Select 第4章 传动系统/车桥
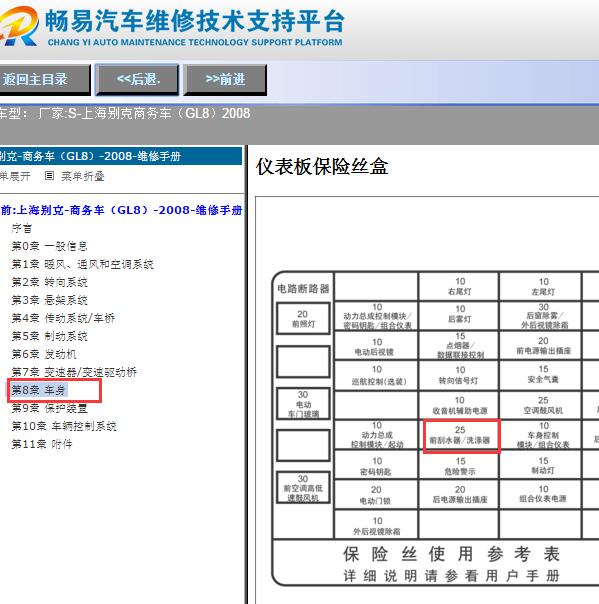Screen dimensions: 599x604 63,318
